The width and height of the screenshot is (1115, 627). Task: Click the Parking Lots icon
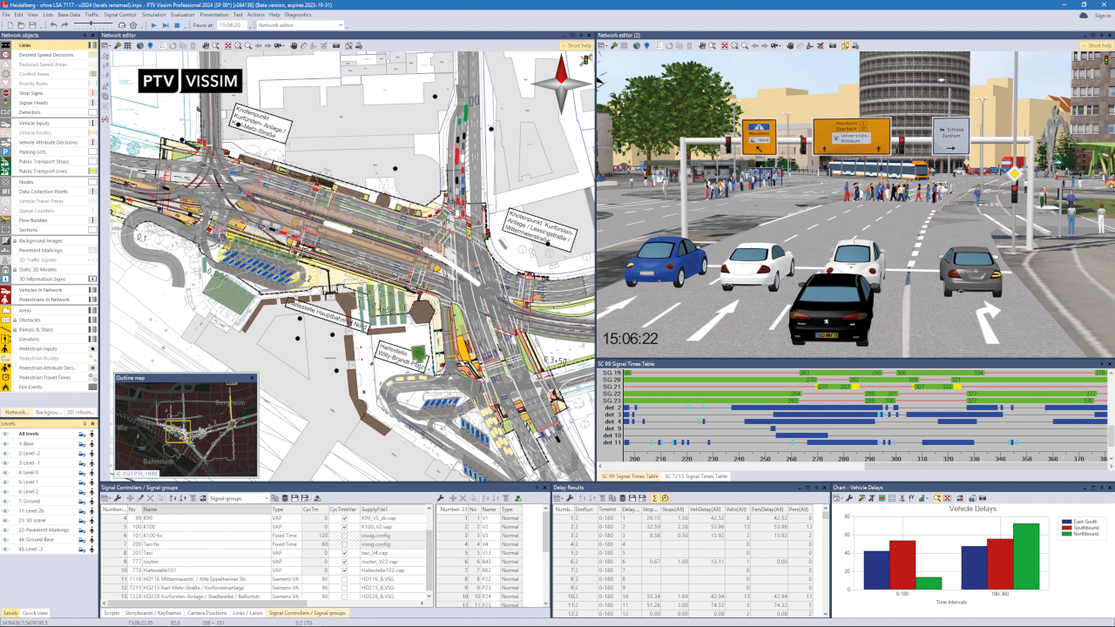coord(6,152)
